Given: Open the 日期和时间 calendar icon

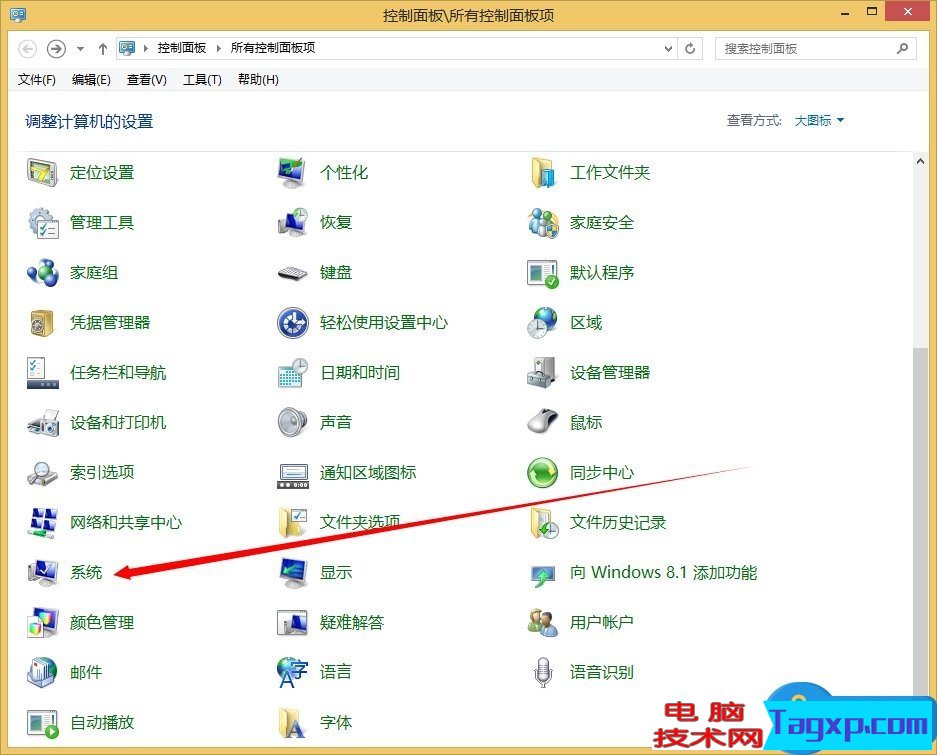Looking at the screenshot, I should (x=293, y=373).
